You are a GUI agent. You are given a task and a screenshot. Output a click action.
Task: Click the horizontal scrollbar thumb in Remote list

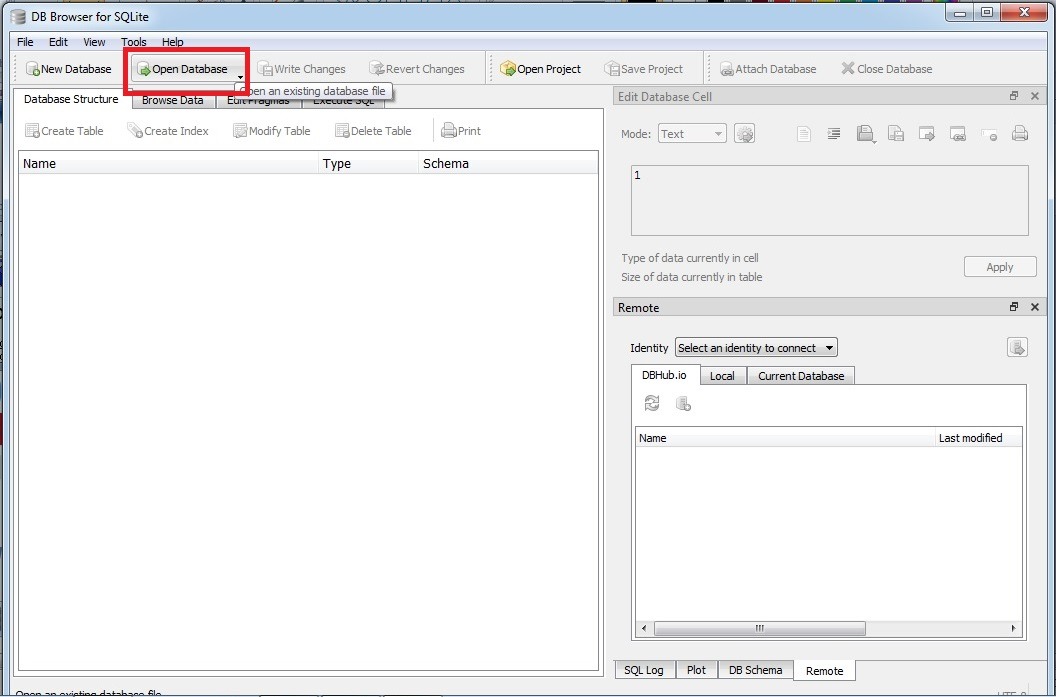760,628
